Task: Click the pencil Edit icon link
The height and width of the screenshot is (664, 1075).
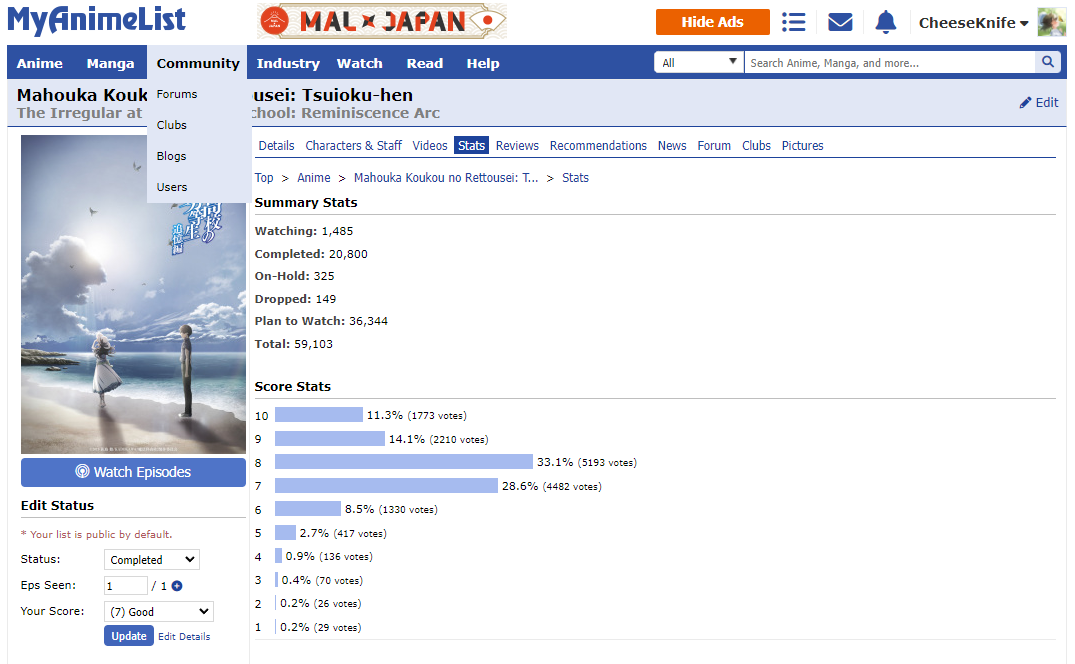Action: tap(1038, 102)
